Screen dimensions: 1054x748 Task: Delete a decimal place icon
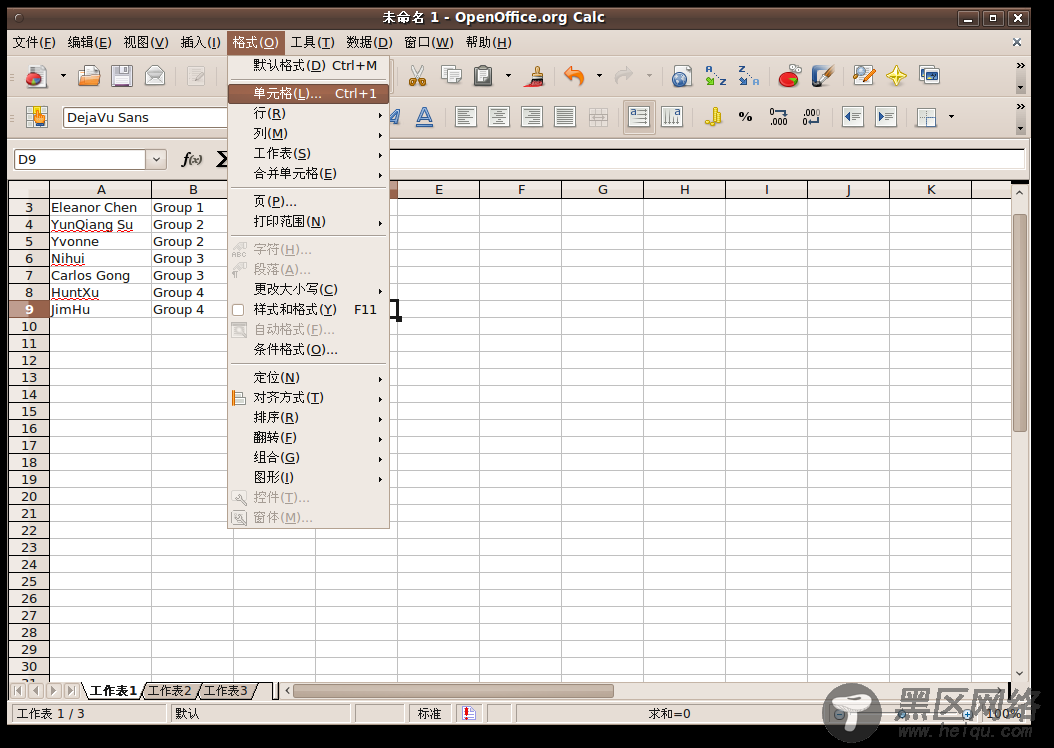[x=811, y=117]
